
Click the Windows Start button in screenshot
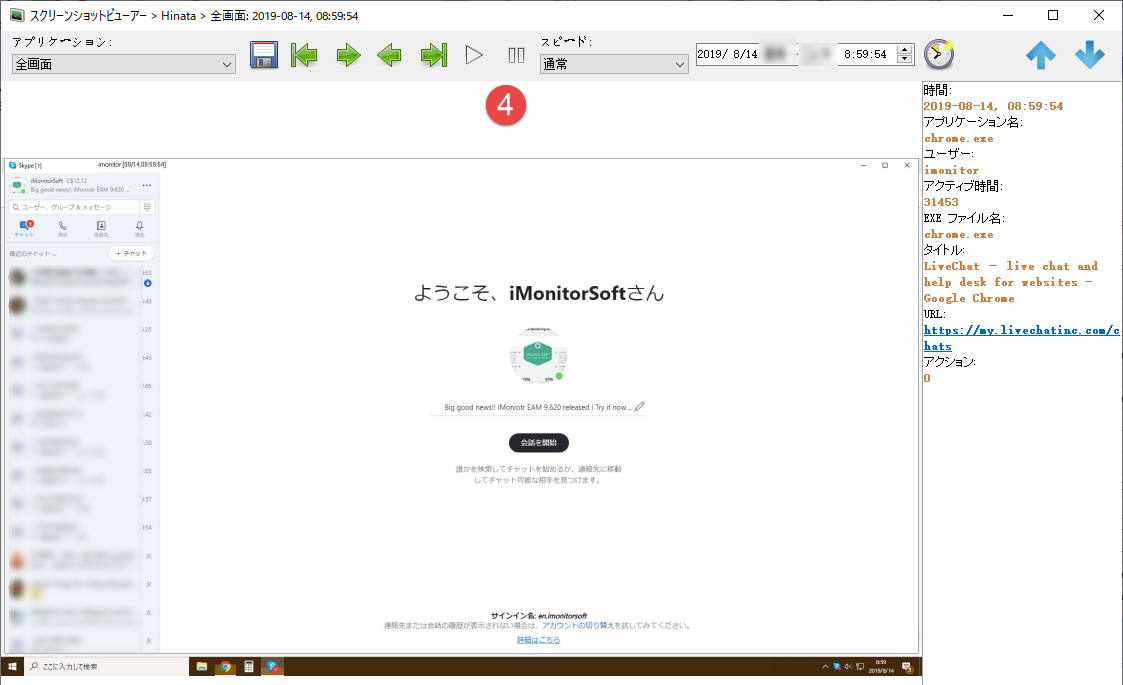(x=12, y=666)
